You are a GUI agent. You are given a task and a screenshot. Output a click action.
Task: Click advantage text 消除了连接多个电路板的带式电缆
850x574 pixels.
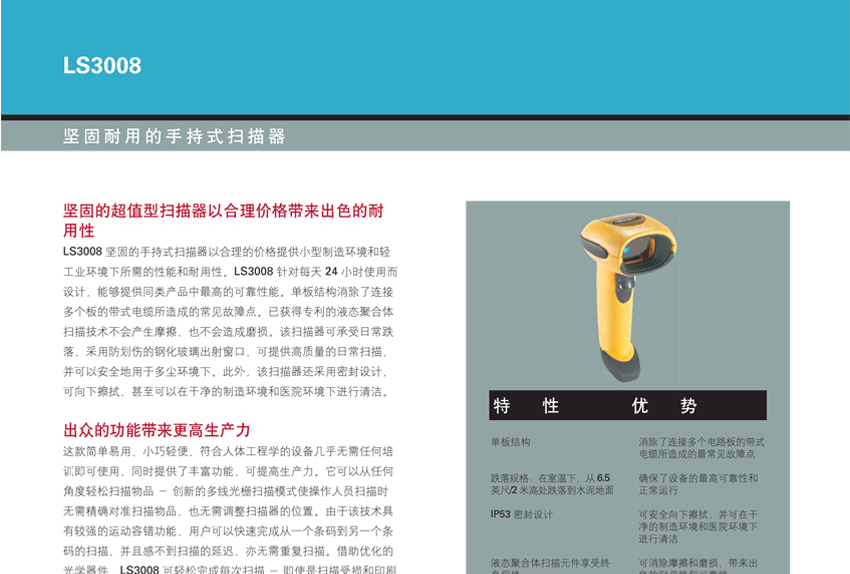701,448
